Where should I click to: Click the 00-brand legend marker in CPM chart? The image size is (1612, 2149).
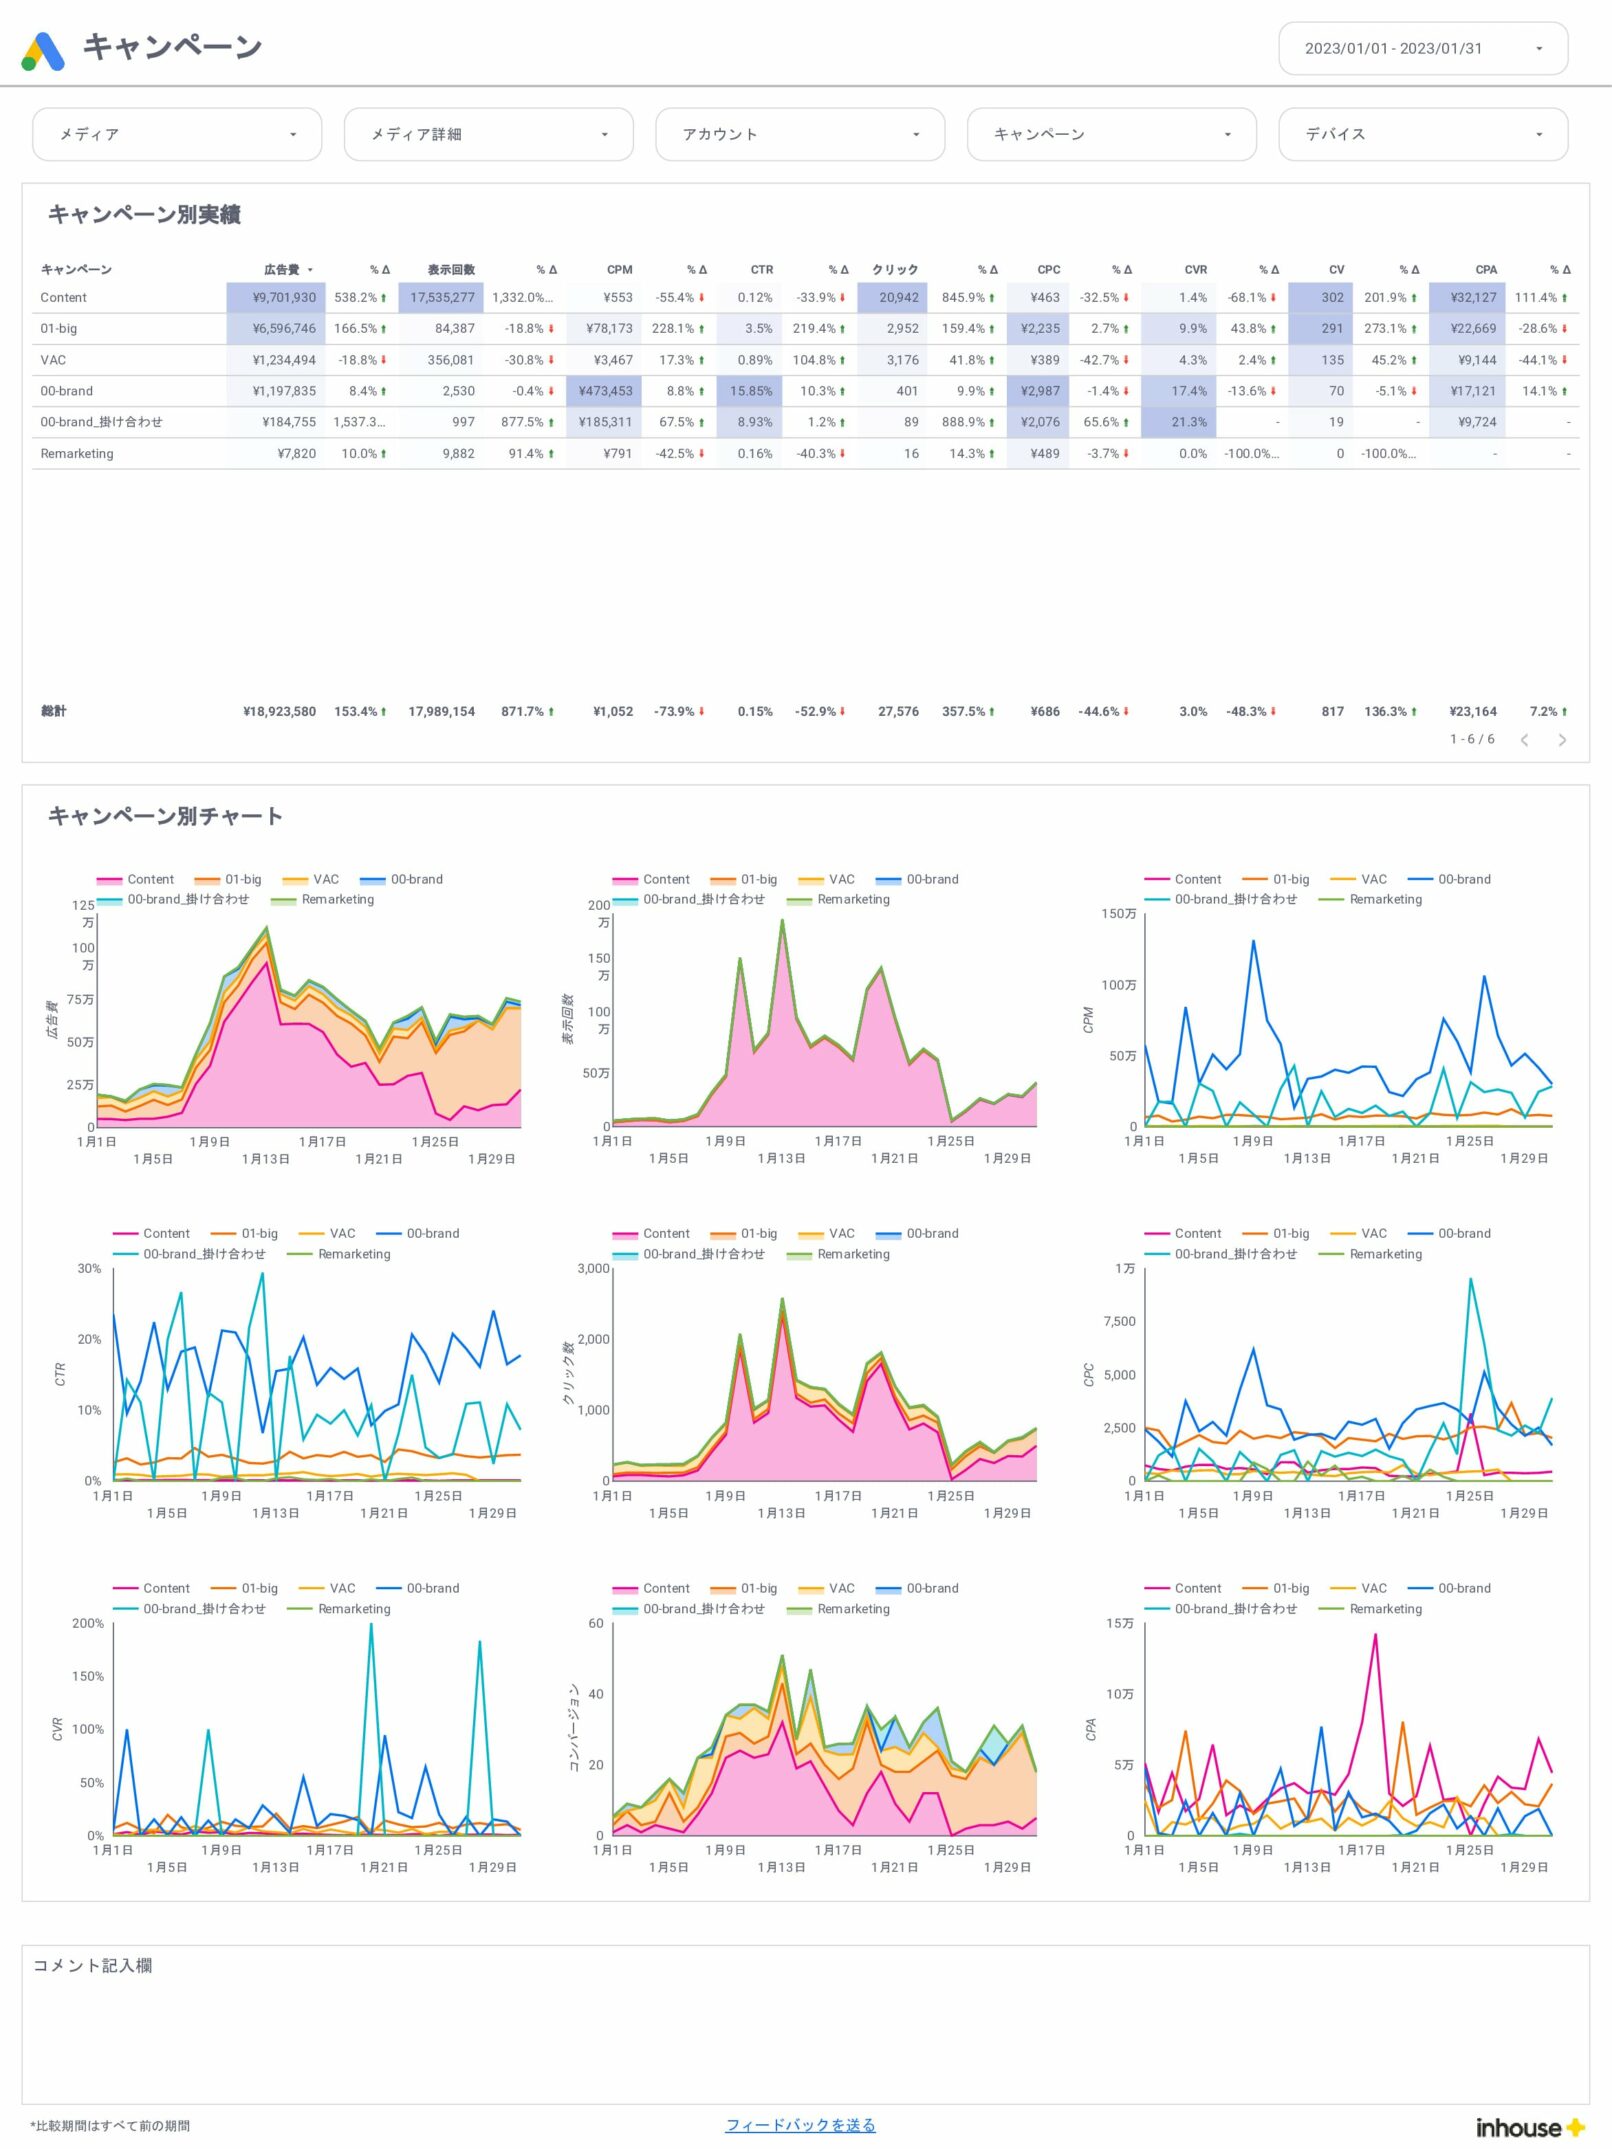(x=1420, y=880)
